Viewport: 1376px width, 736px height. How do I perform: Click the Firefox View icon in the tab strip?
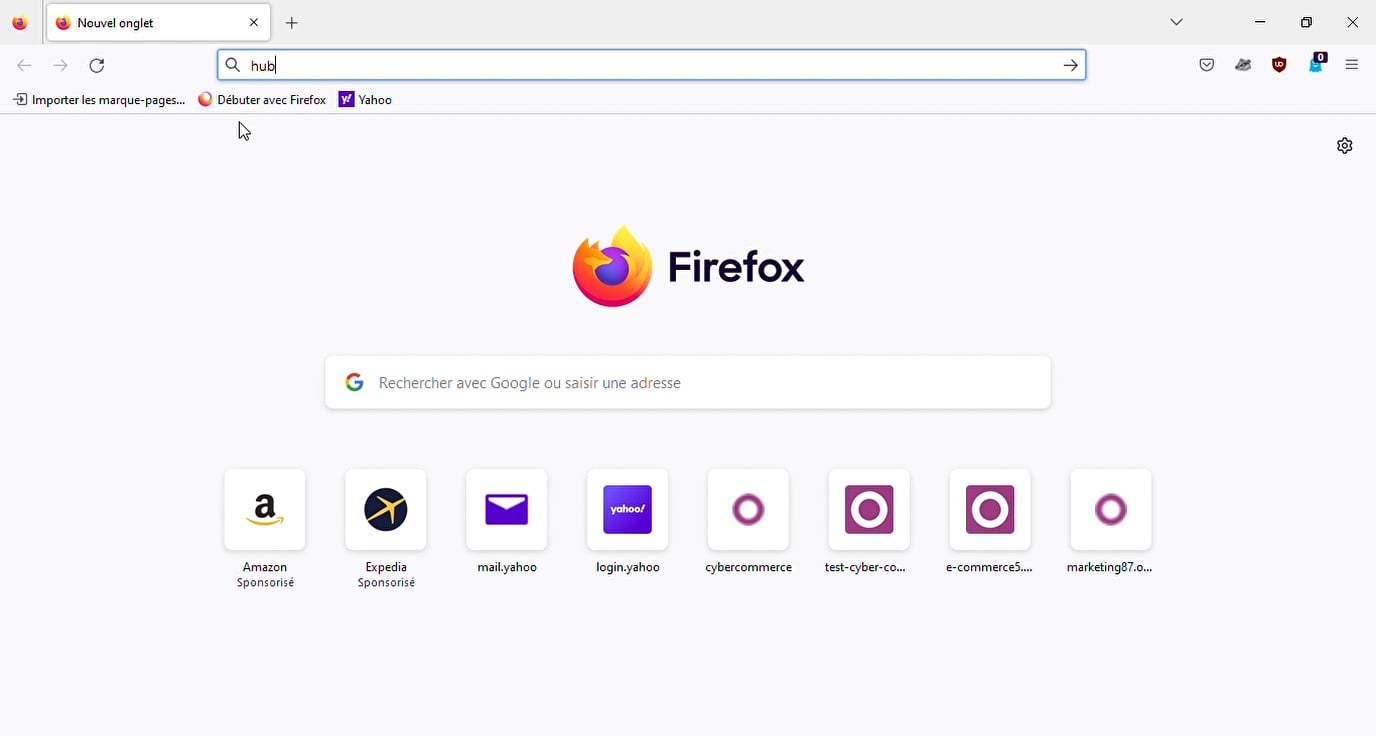pos(20,23)
